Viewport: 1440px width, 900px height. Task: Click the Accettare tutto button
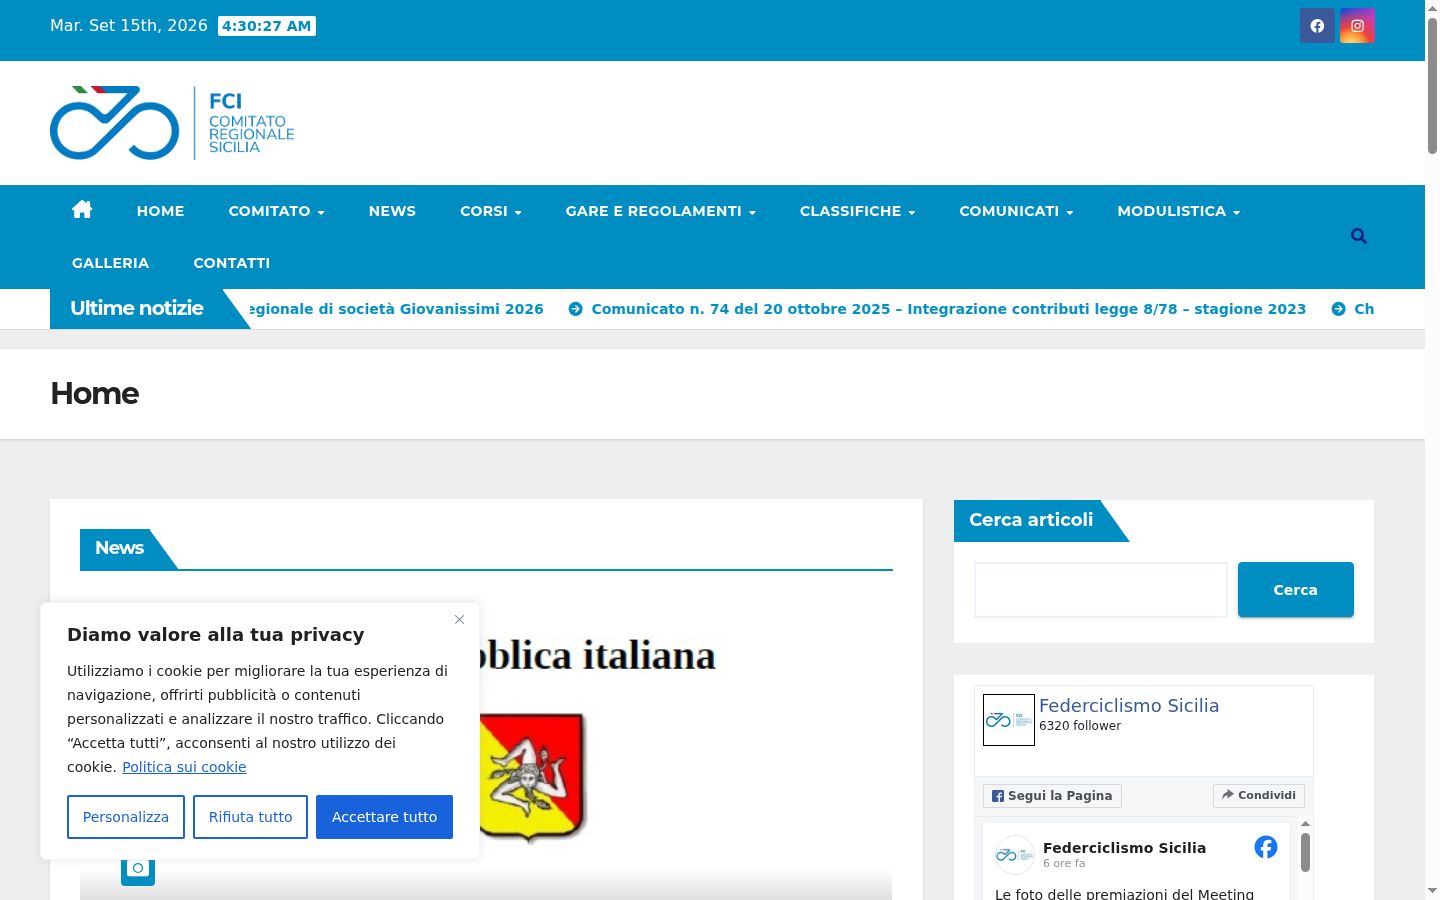click(x=384, y=817)
